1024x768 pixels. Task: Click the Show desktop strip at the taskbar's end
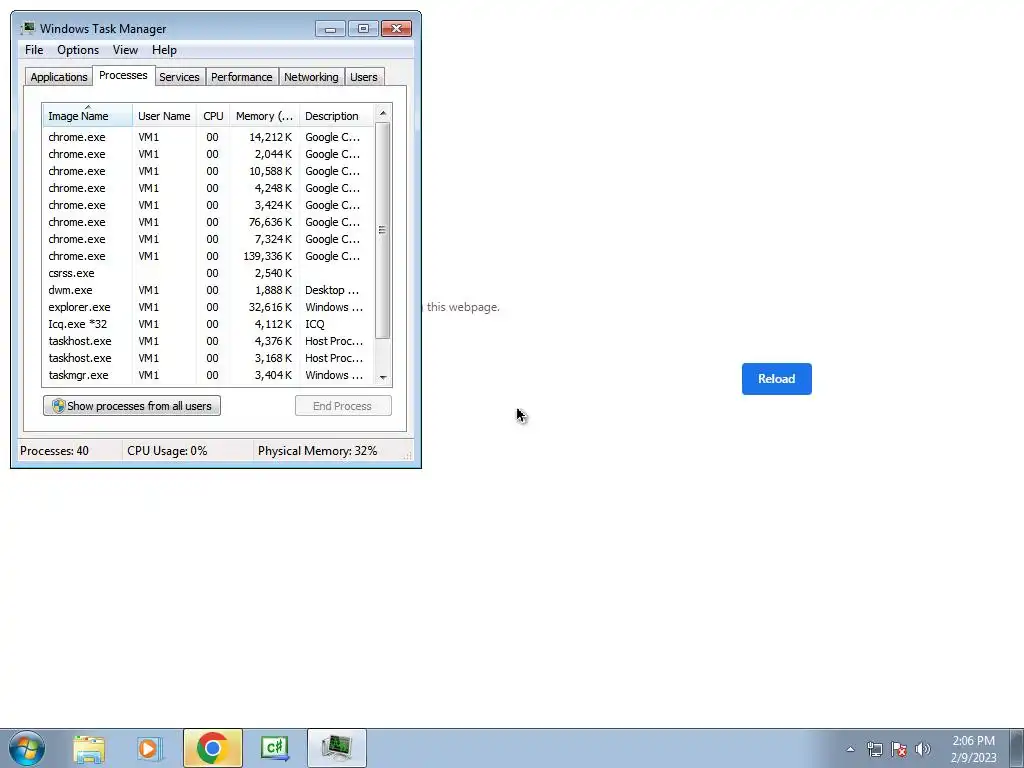click(x=1017, y=748)
